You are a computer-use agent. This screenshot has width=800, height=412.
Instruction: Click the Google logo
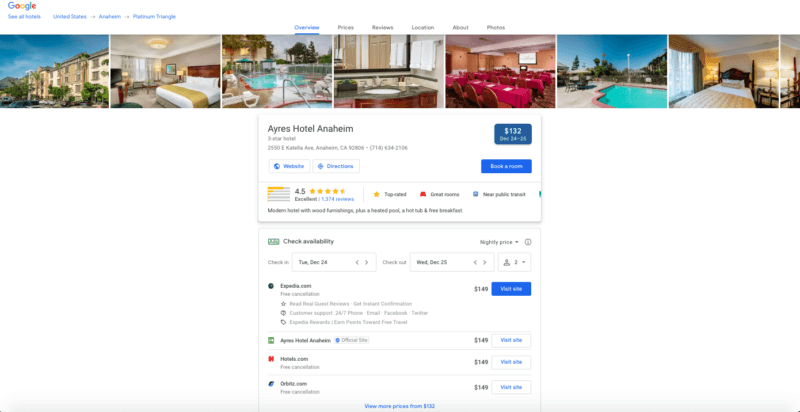tap(22, 6)
